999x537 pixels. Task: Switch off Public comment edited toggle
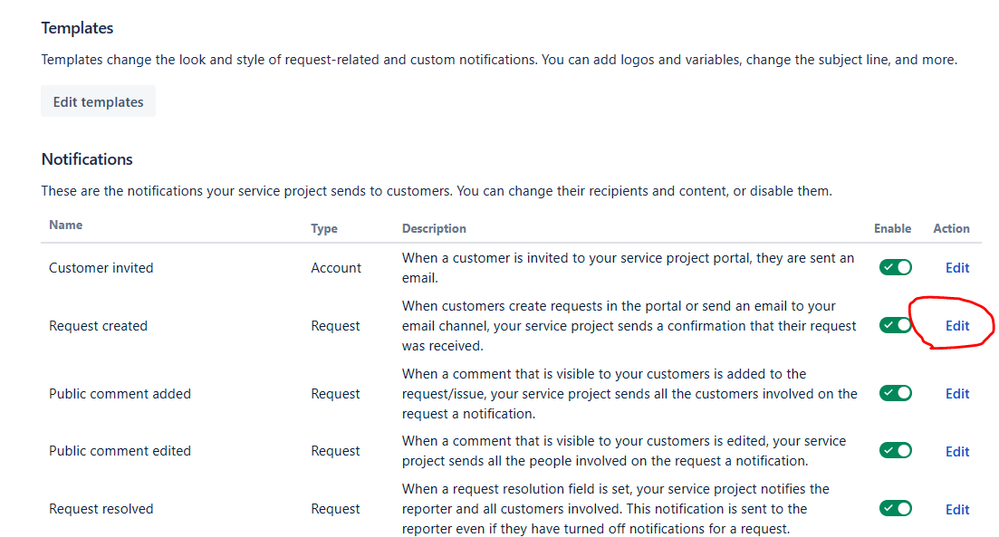pyautogui.click(x=896, y=451)
